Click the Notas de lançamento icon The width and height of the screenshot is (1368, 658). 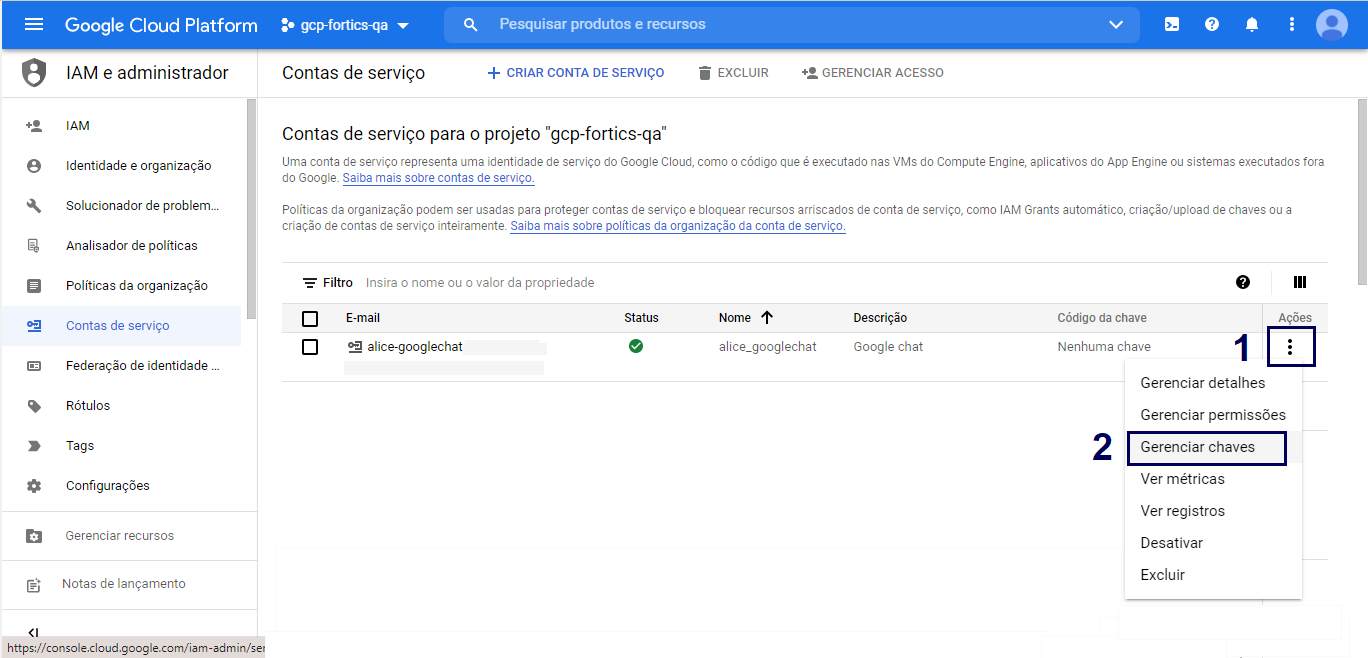point(34,584)
